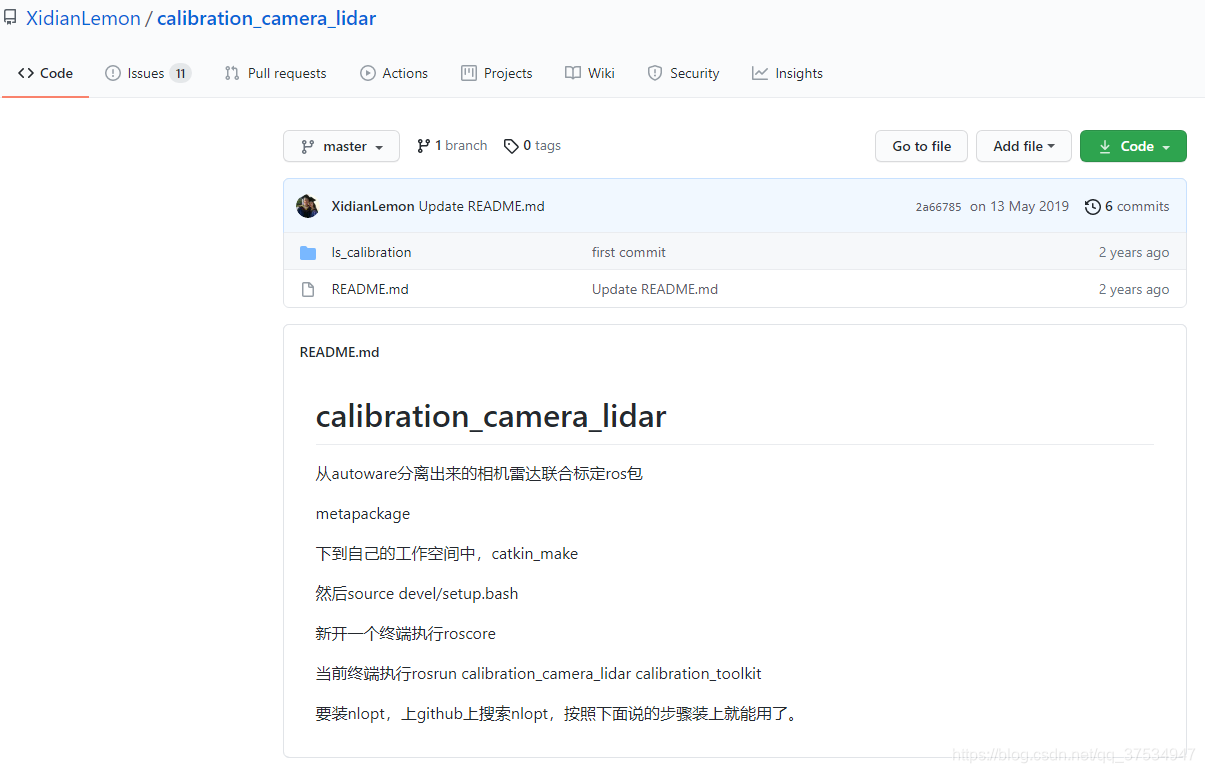Click the commit history clock icon
Viewport: 1205px width, 773px height.
[1093, 206]
